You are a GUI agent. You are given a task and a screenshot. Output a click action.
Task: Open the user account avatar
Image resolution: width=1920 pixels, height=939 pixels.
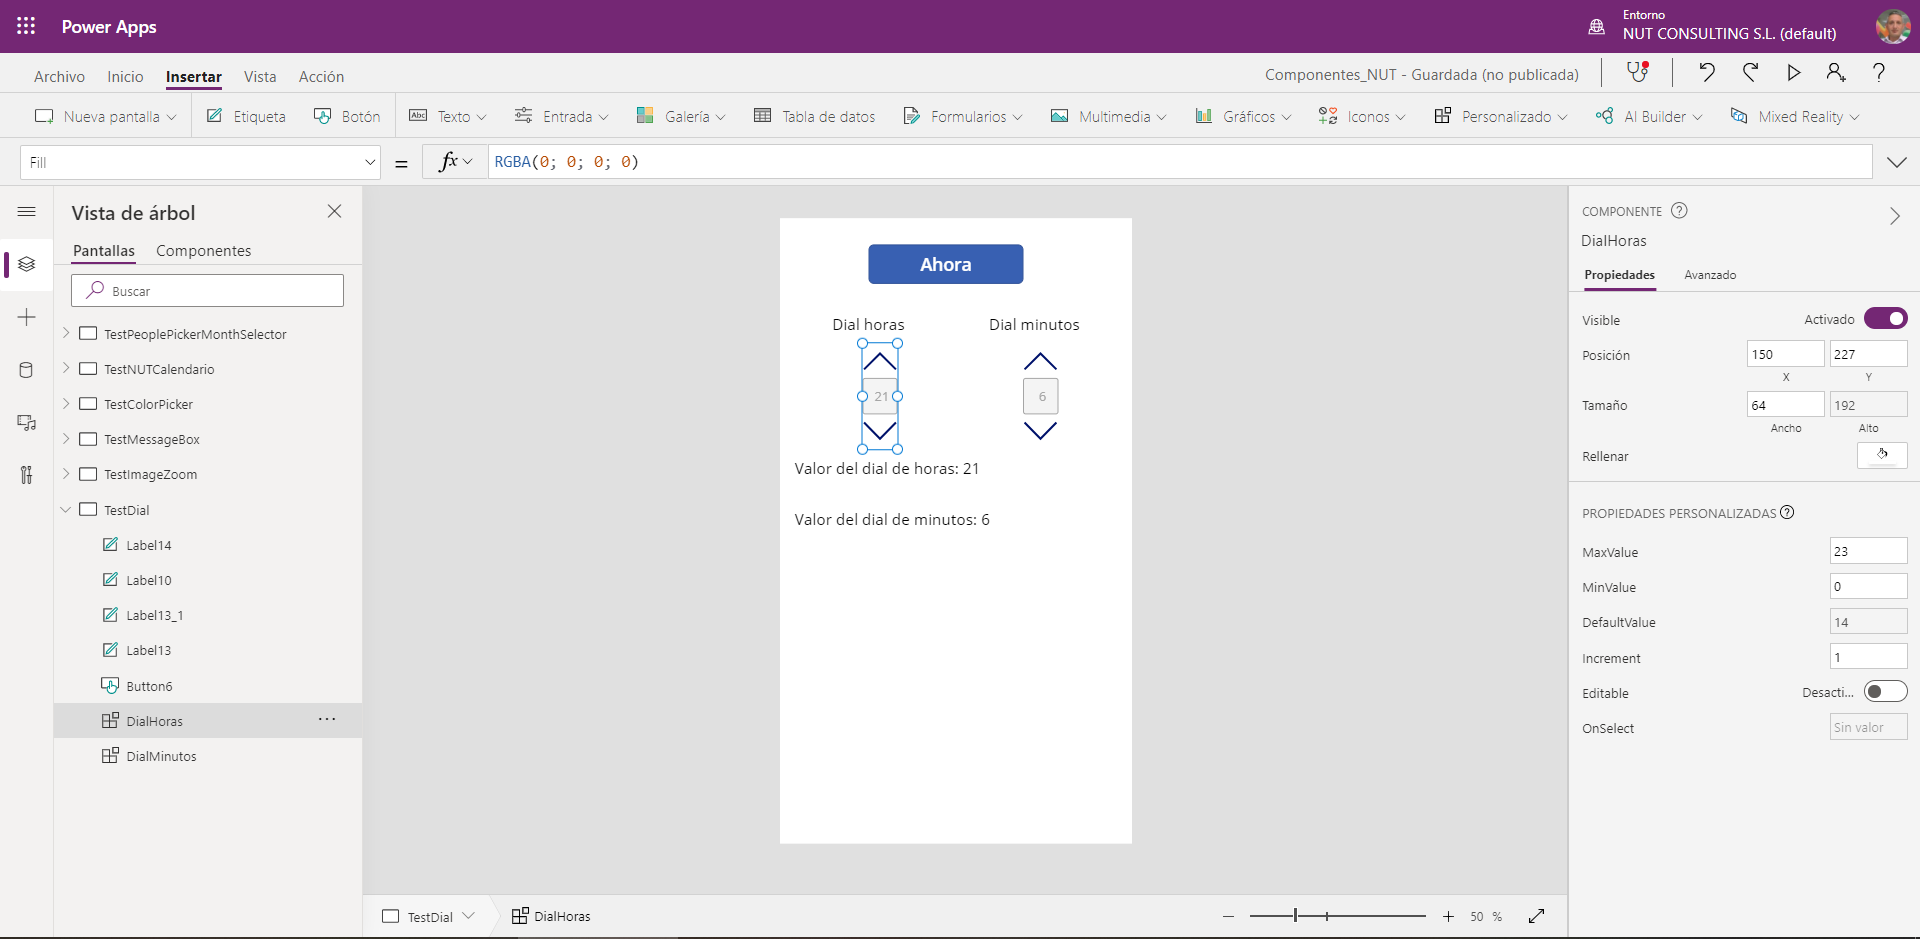(x=1893, y=26)
